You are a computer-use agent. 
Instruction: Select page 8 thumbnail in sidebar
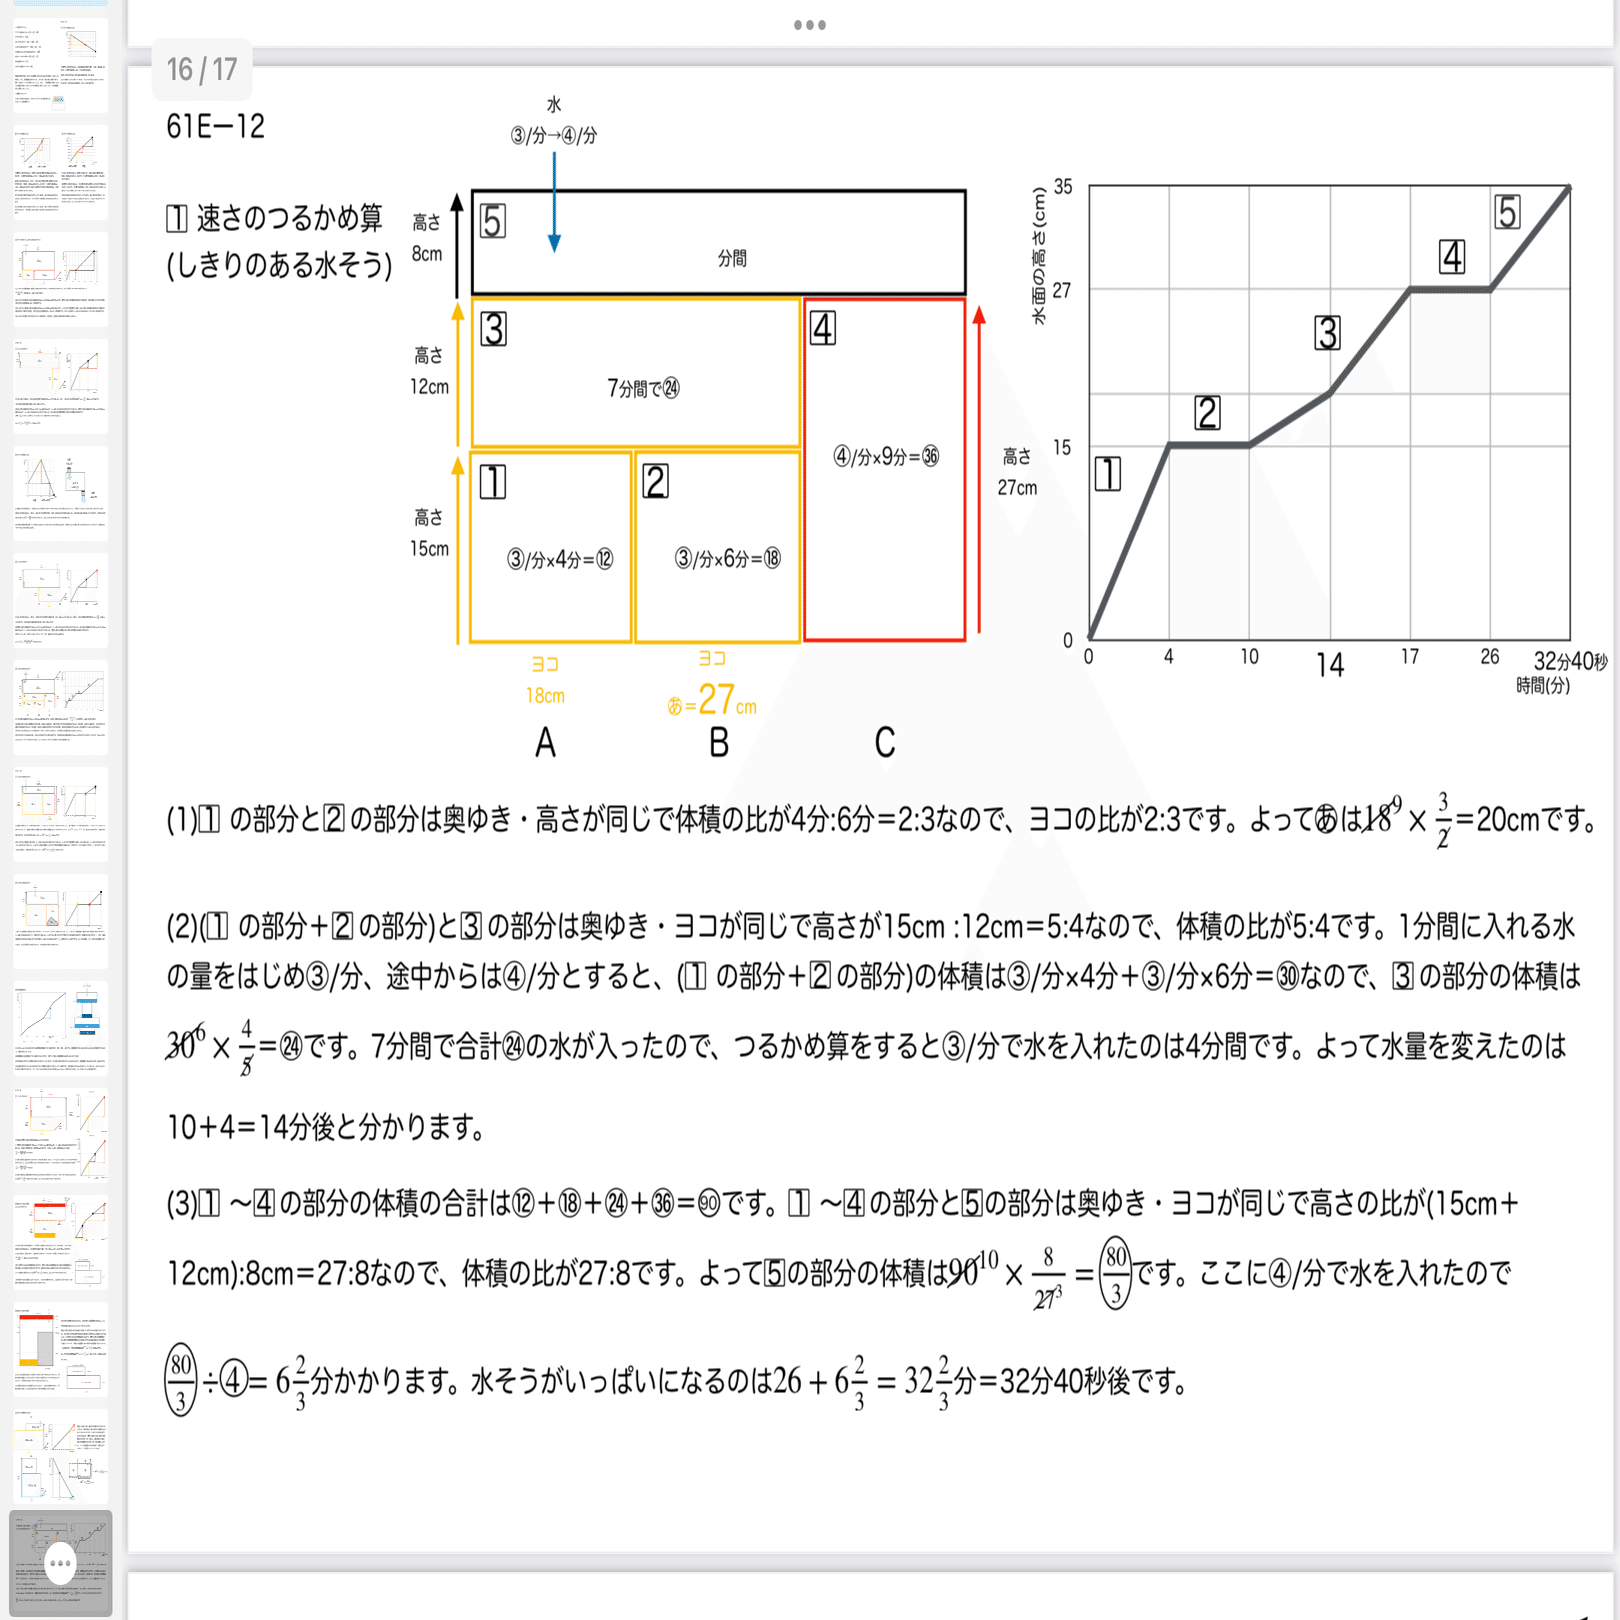coord(60,707)
